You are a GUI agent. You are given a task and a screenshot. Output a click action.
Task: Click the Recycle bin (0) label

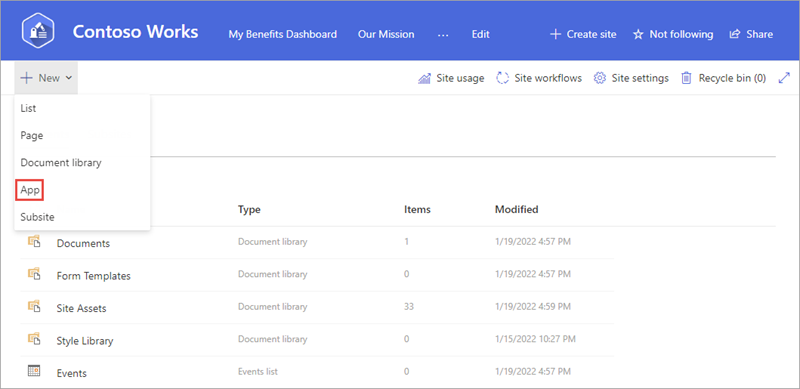tap(732, 78)
